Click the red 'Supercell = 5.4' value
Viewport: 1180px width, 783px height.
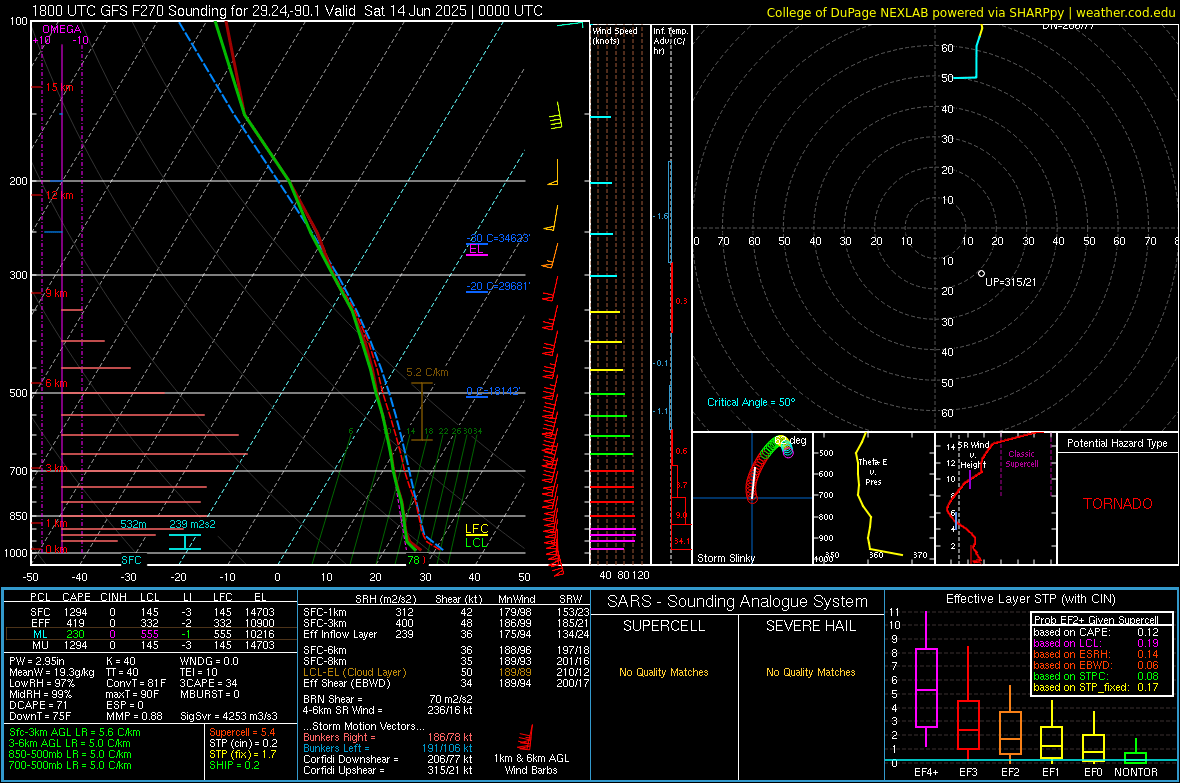tap(242, 732)
